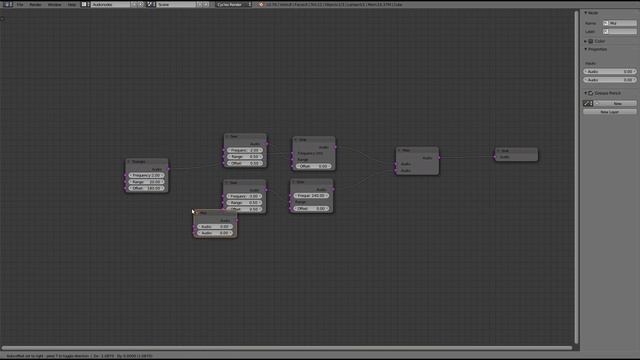Screen dimensions: 640x360
Task: Collapse the lower-left Sine node
Action: [x=227, y=182]
